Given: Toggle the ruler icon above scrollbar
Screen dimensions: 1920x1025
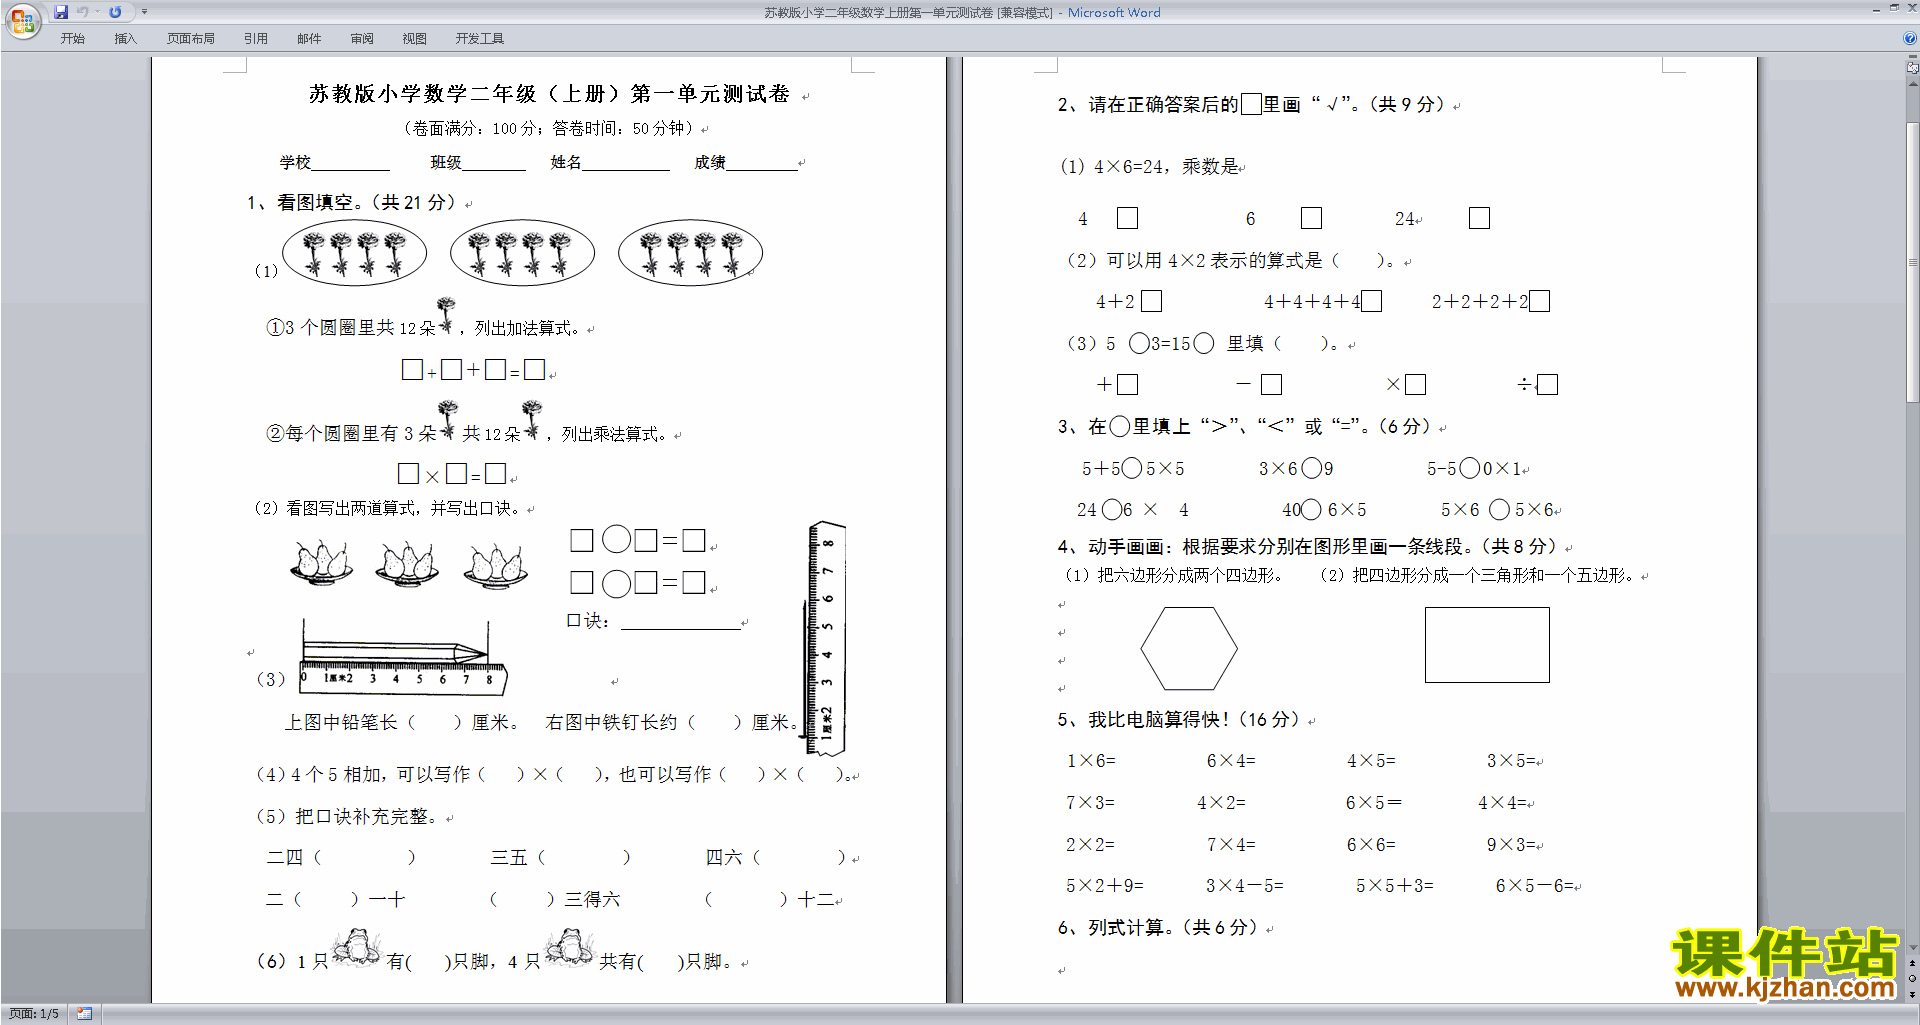Looking at the screenshot, I should [1912, 69].
